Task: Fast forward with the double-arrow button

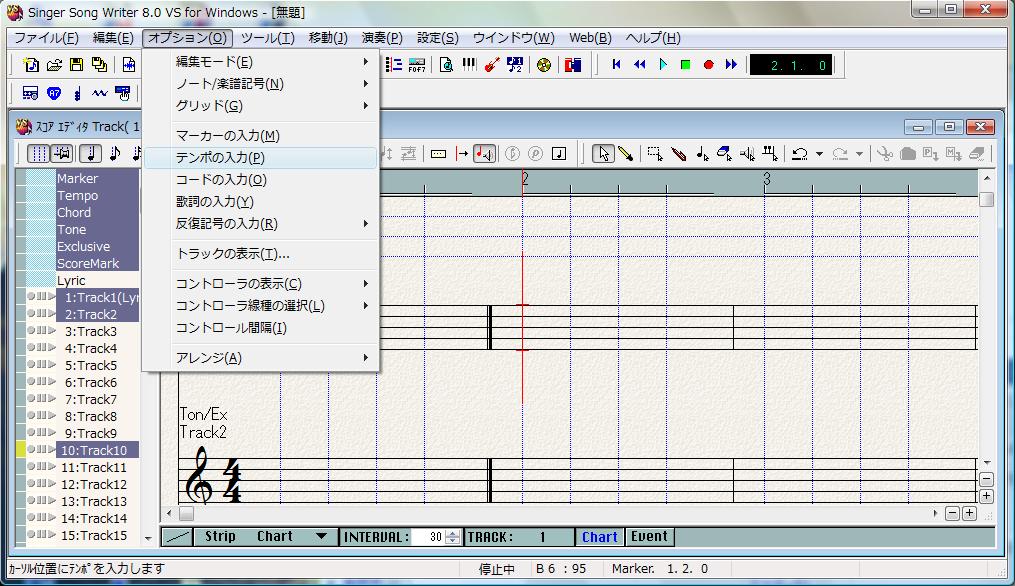Action: pyautogui.click(x=731, y=64)
